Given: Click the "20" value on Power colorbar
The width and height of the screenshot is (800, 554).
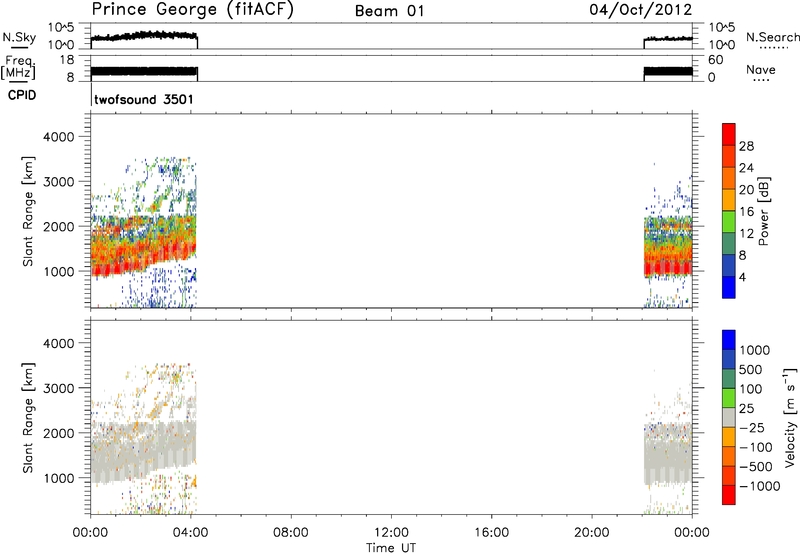Looking at the screenshot, I should [746, 190].
